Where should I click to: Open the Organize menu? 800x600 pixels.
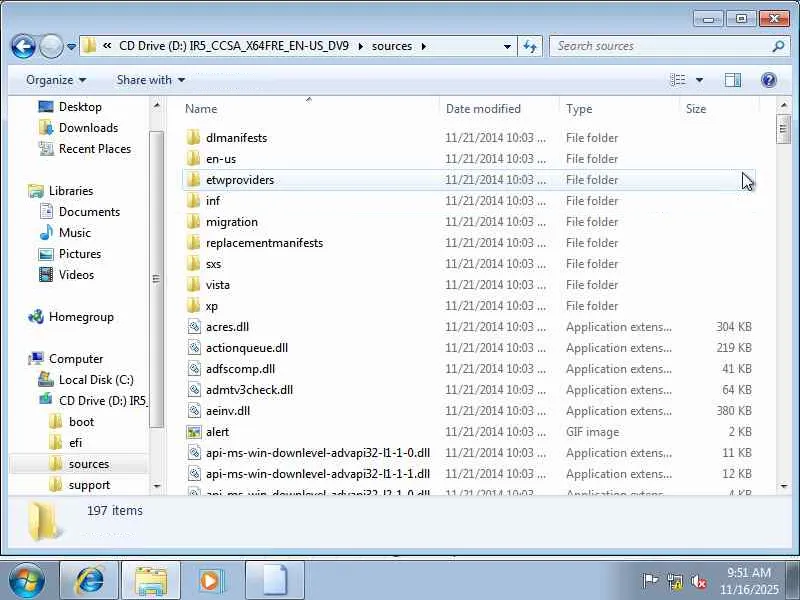click(56, 80)
